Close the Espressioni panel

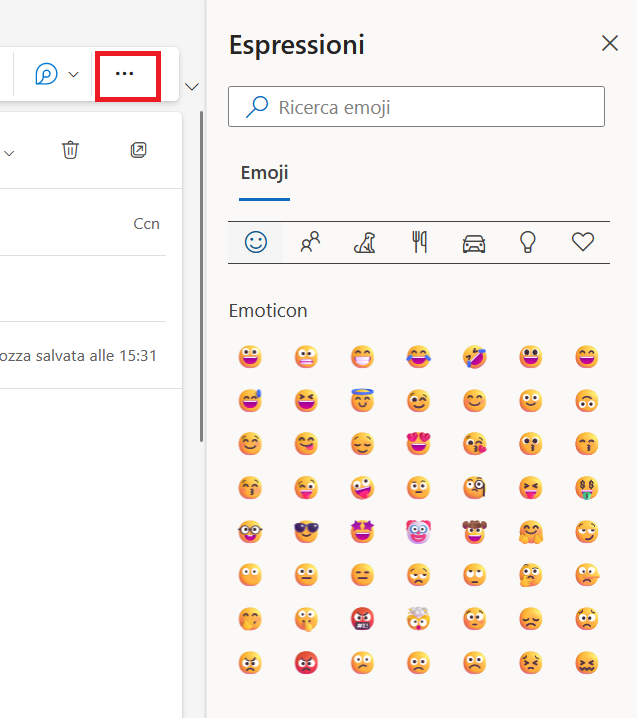click(x=610, y=44)
